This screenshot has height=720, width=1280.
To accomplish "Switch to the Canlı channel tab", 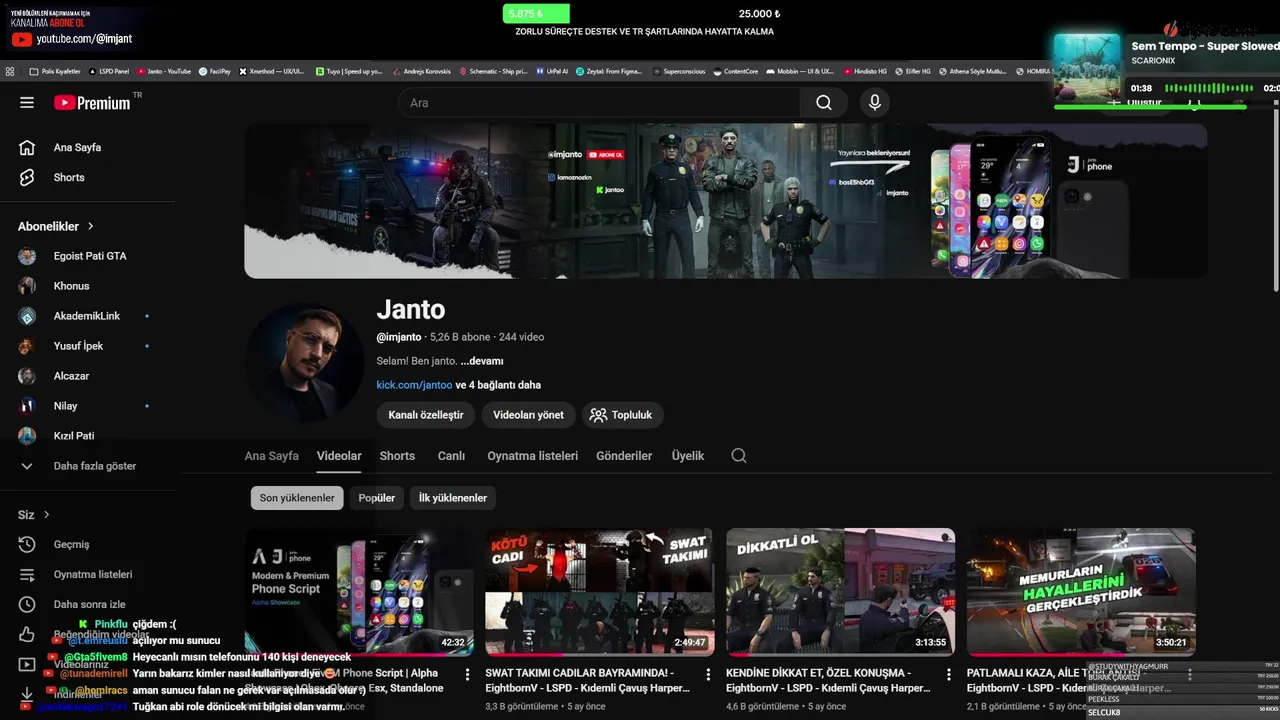I will 451,456.
